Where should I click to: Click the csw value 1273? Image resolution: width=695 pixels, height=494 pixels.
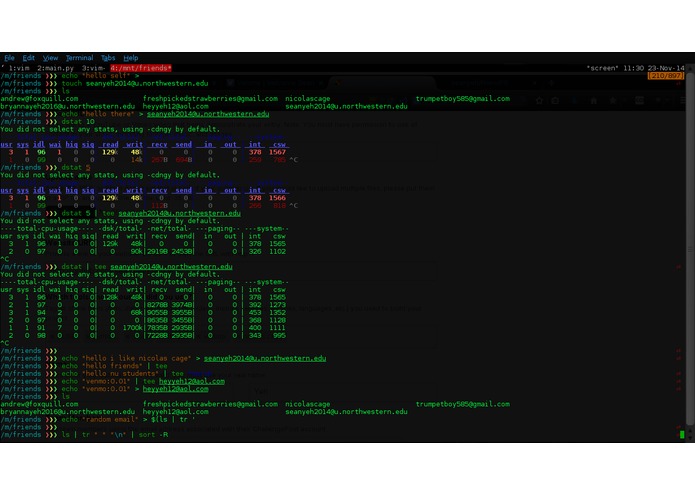coord(277,305)
